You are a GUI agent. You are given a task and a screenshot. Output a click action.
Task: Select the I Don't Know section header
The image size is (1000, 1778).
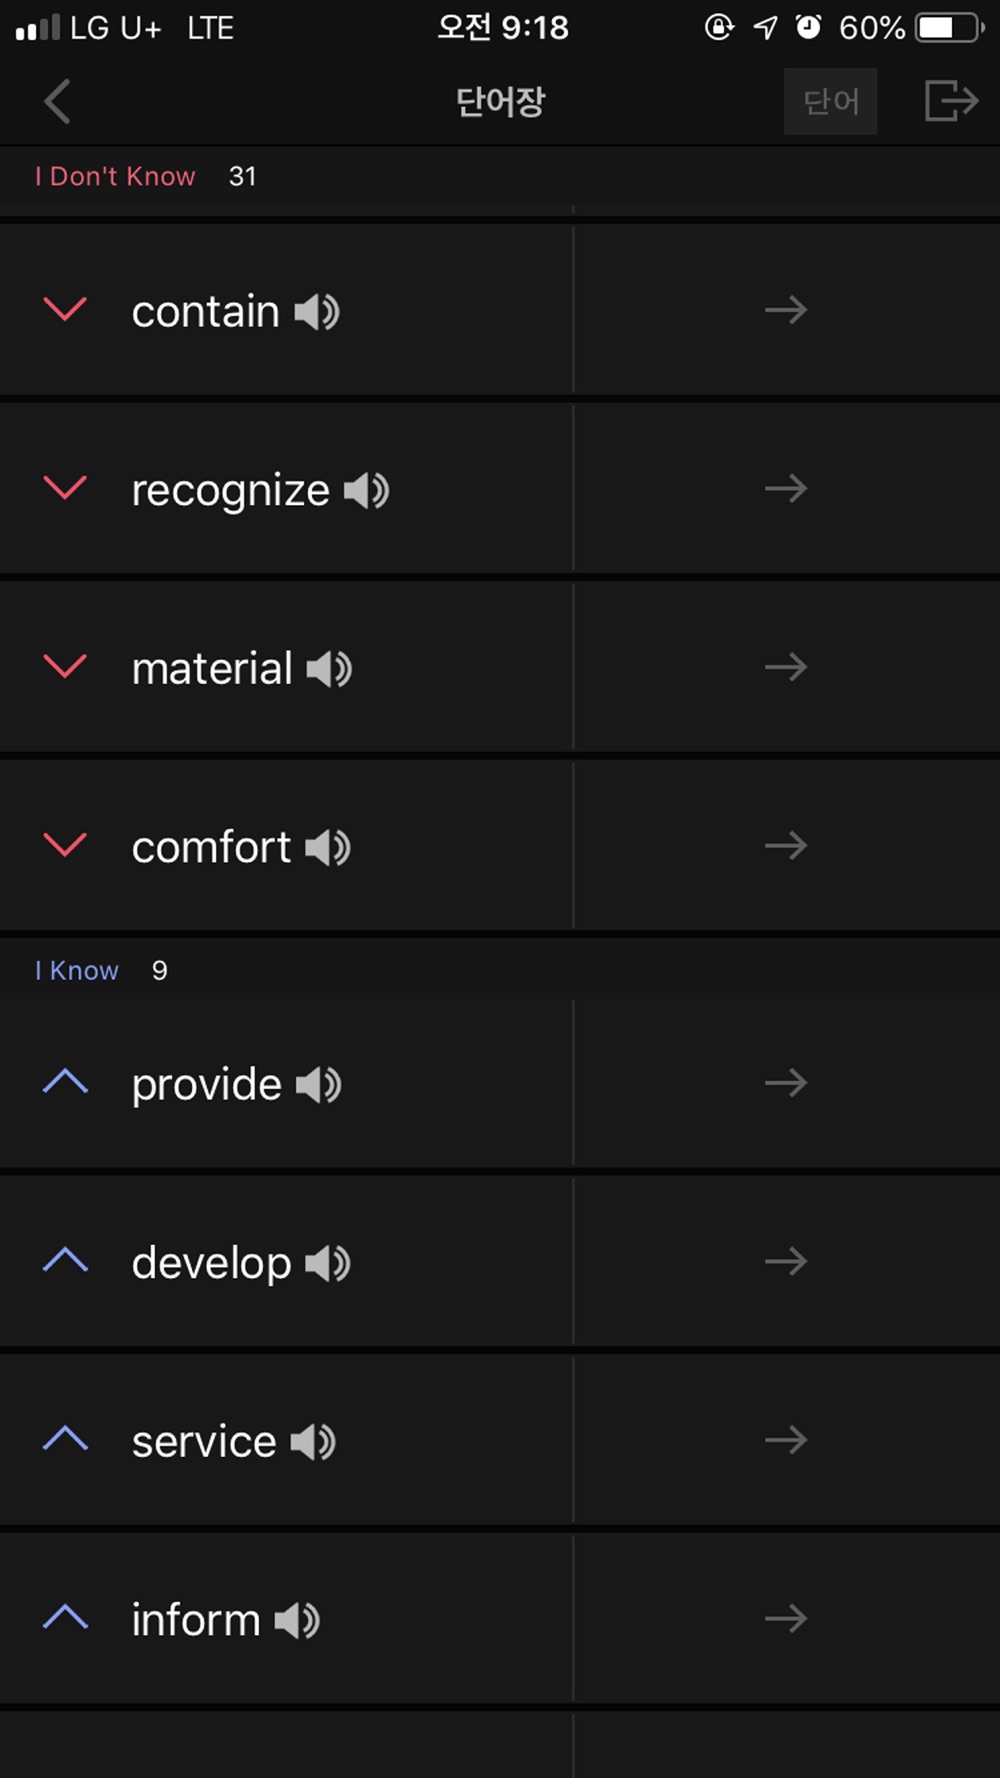[115, 176]
